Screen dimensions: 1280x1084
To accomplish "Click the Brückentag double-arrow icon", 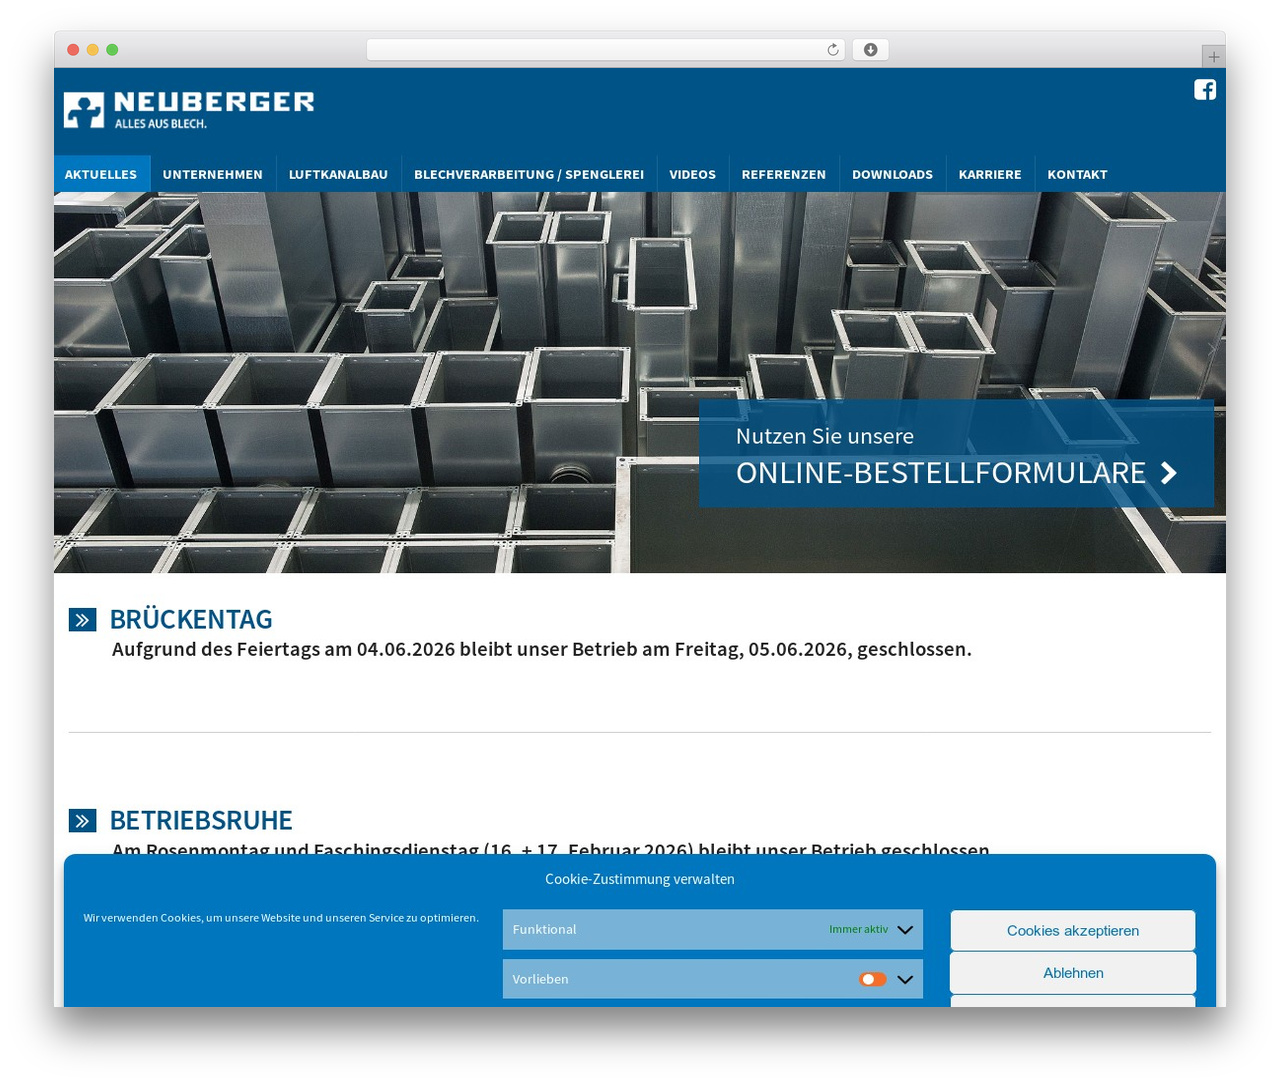I will tap(82, 620).
